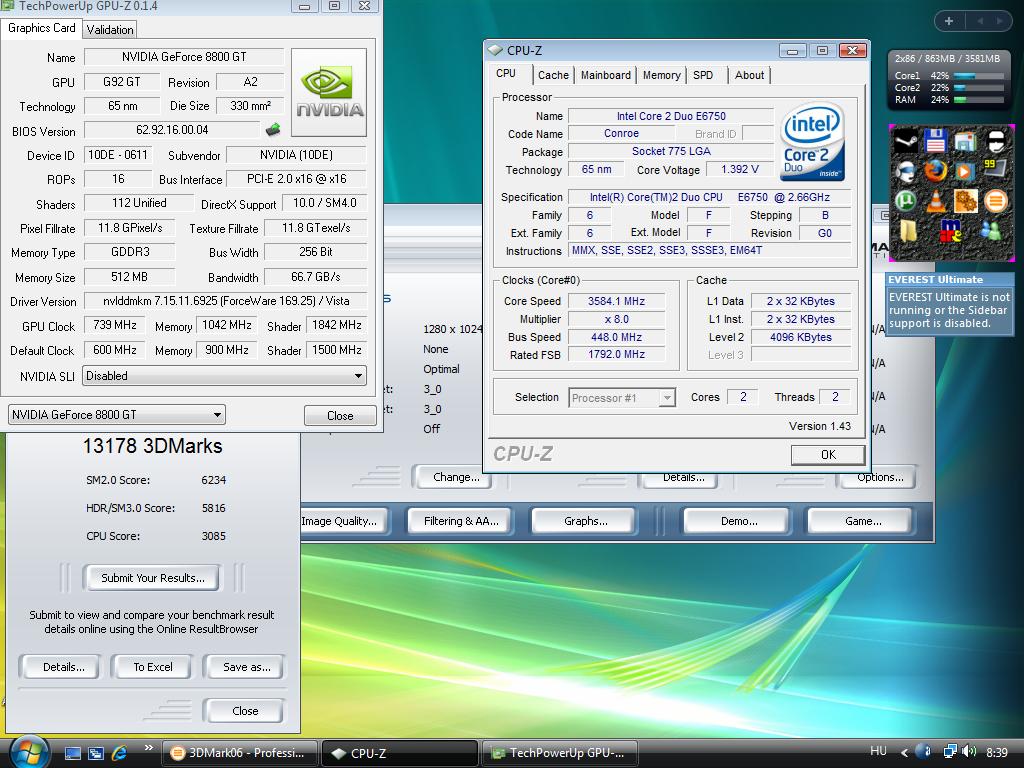This screenshot has height=768, width=1024.
Task: Launch Firefox from the launcher gadget
Action: [935, 171]
